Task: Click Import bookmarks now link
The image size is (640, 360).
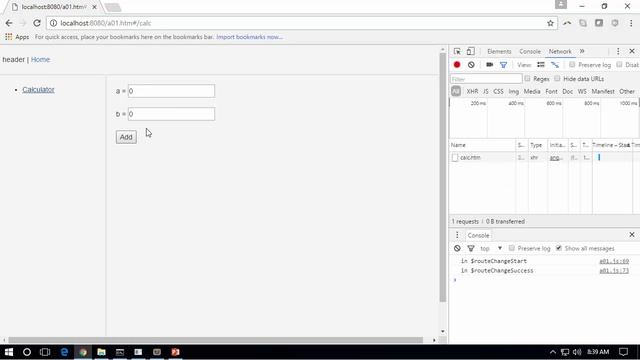Action: point(249,37)
